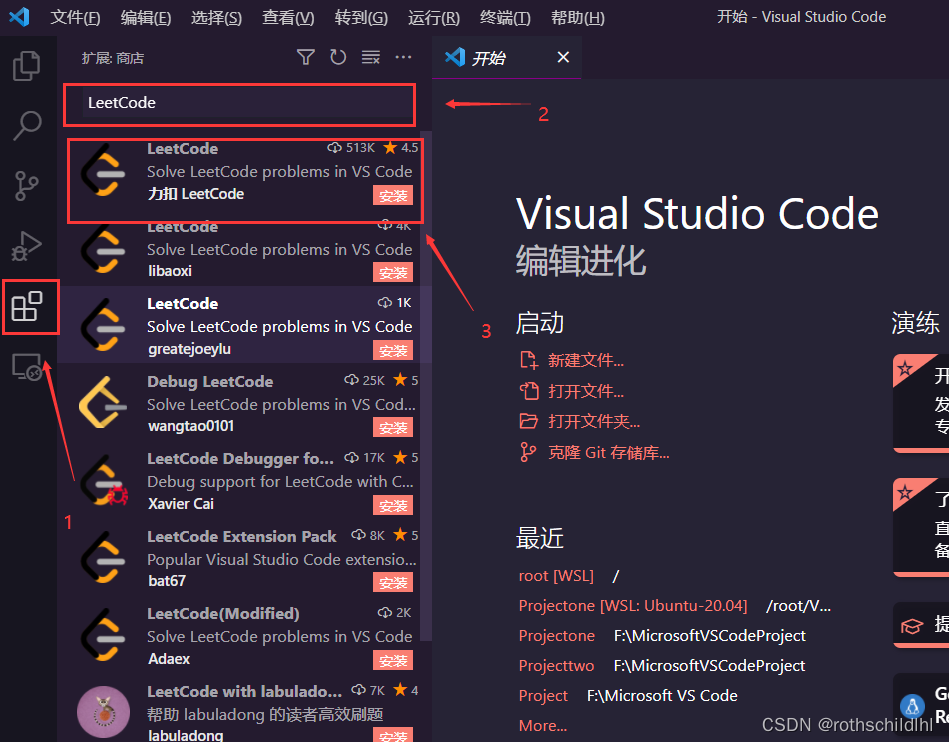Click the Open File icon under 启动
Image resolution: width=949 pixels, height=742 pixels.
(x=528, y=391)
